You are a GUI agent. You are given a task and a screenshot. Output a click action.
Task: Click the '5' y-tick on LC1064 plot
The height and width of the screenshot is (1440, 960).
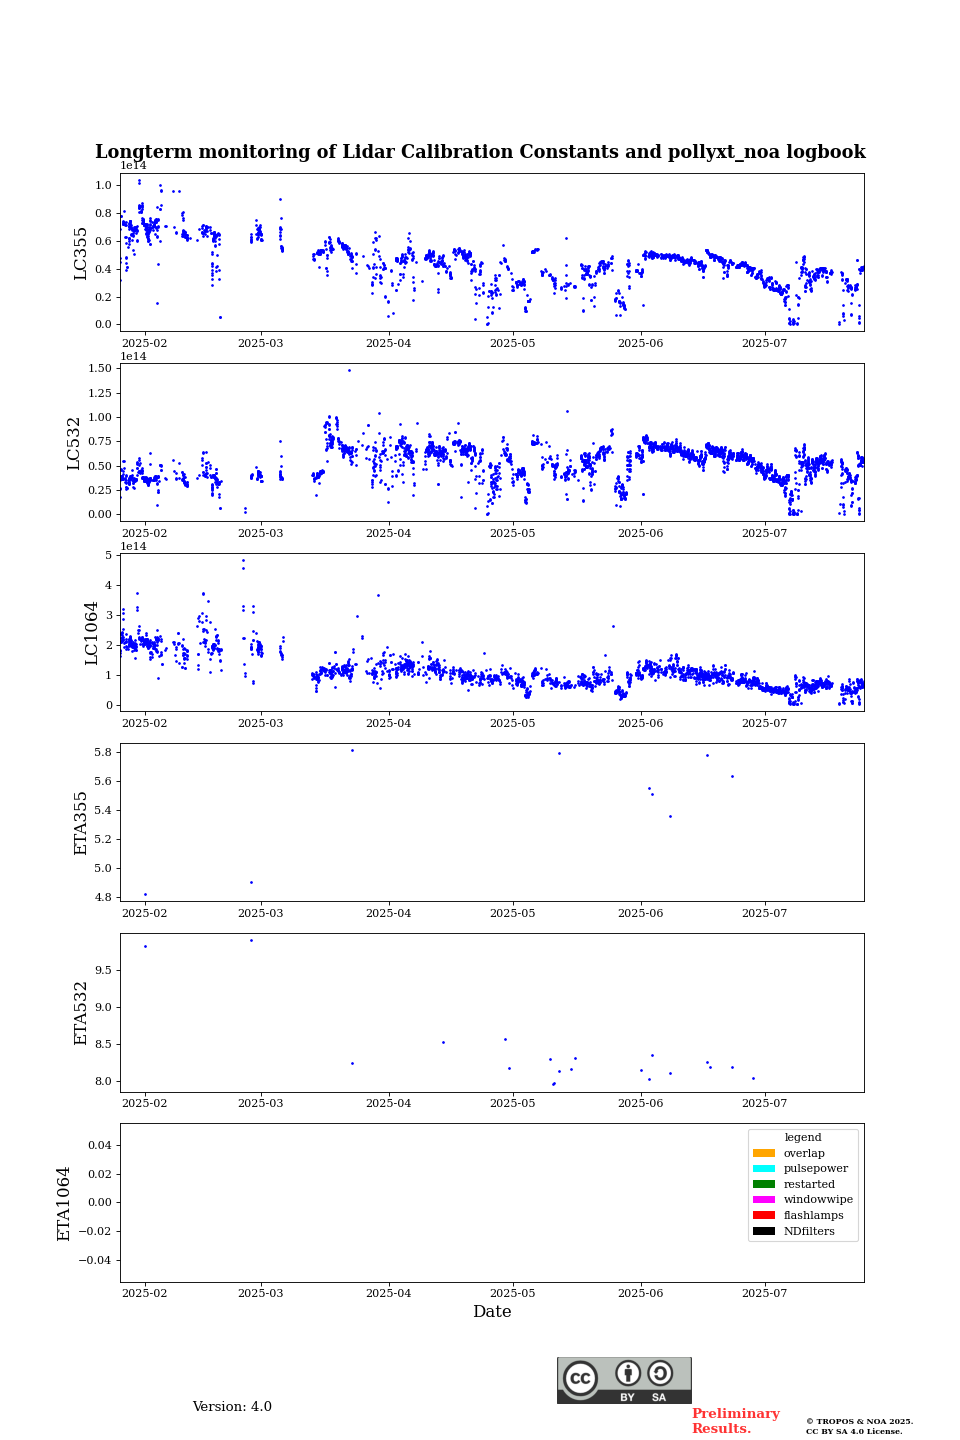[108, 555]
